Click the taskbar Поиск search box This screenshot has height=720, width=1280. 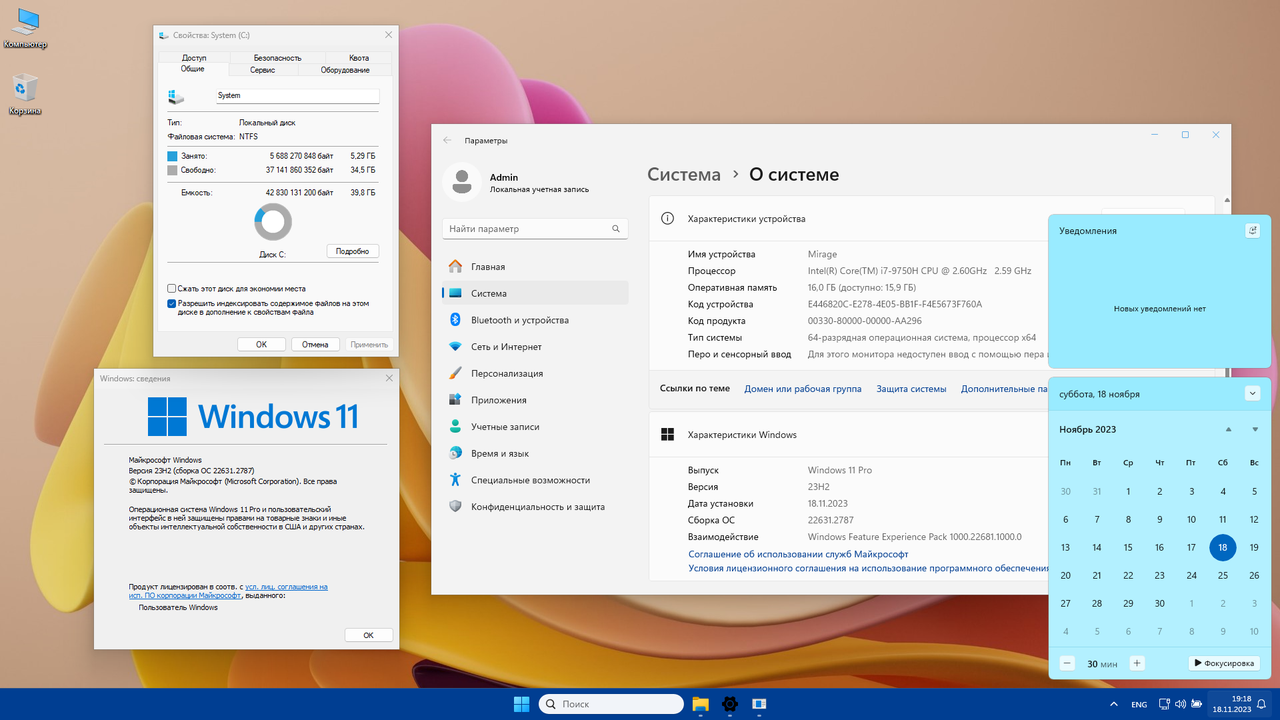(611, 704)
